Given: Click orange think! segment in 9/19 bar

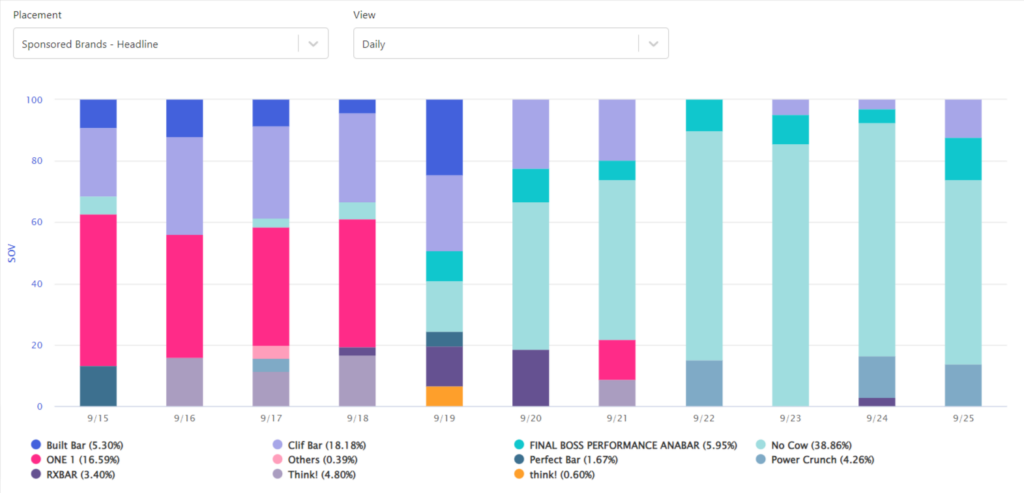Looking at the screenshot, I should [444, 396].
